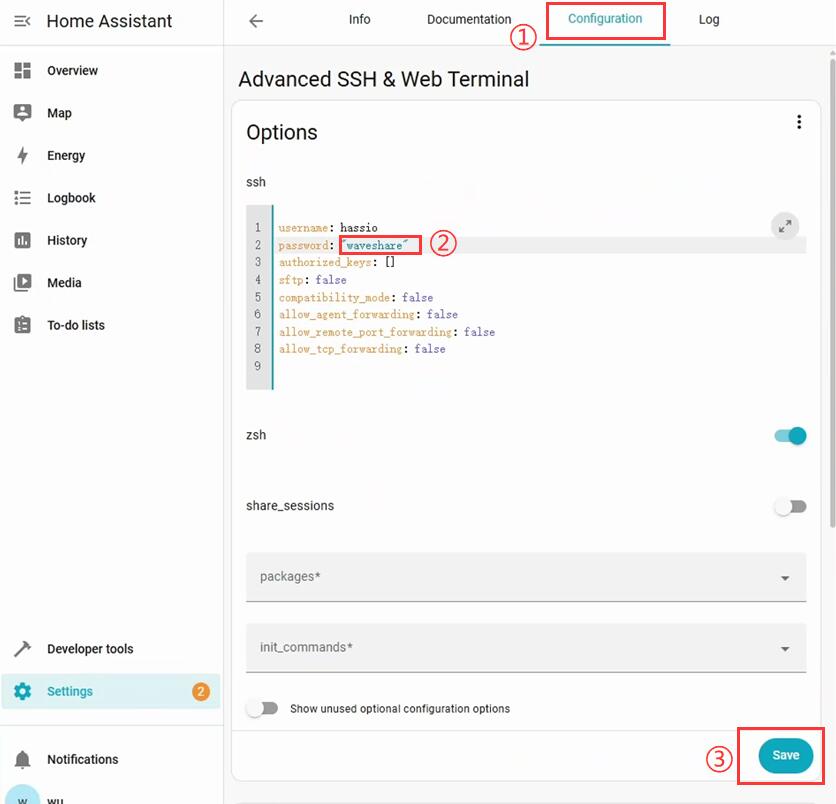The height and width of the screenshot is (804, 836).
Task: Open the Info tab
Action: pyautogui.click(x=359, y=20)
